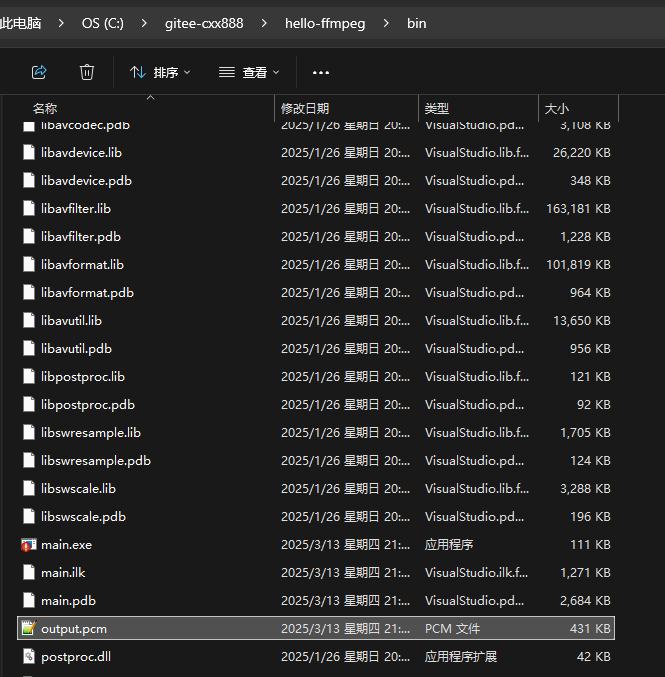Screen dimensions: 665x677
Task: Click the 应用程序扩展 type cell
Action: pos(460,657)
